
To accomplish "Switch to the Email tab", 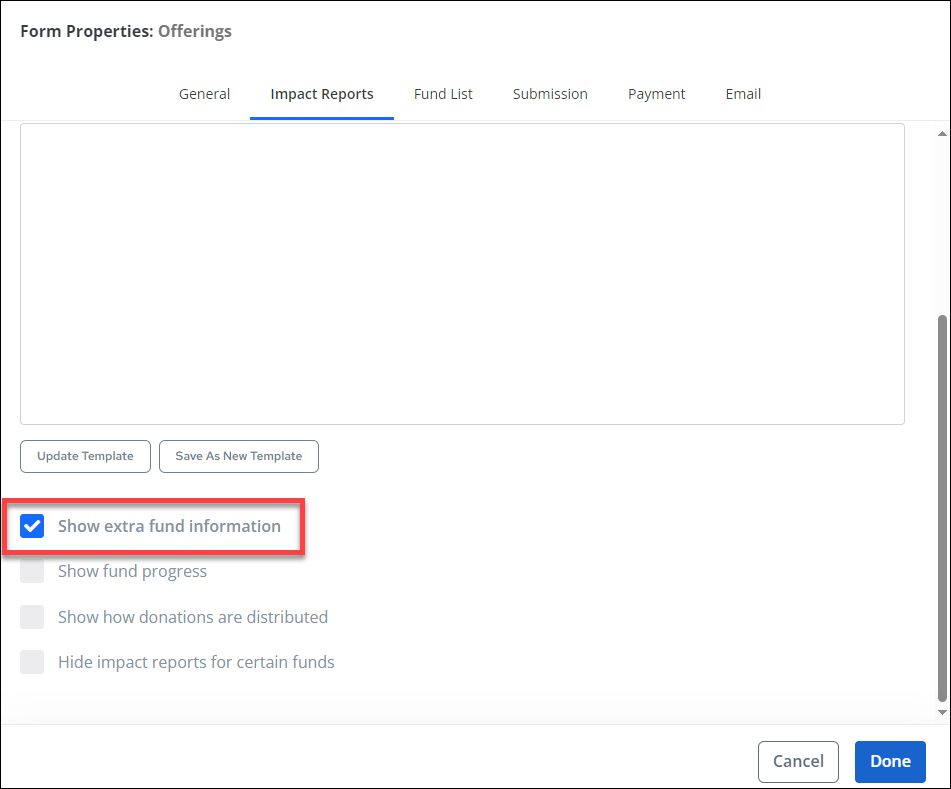I will point(743,94).
